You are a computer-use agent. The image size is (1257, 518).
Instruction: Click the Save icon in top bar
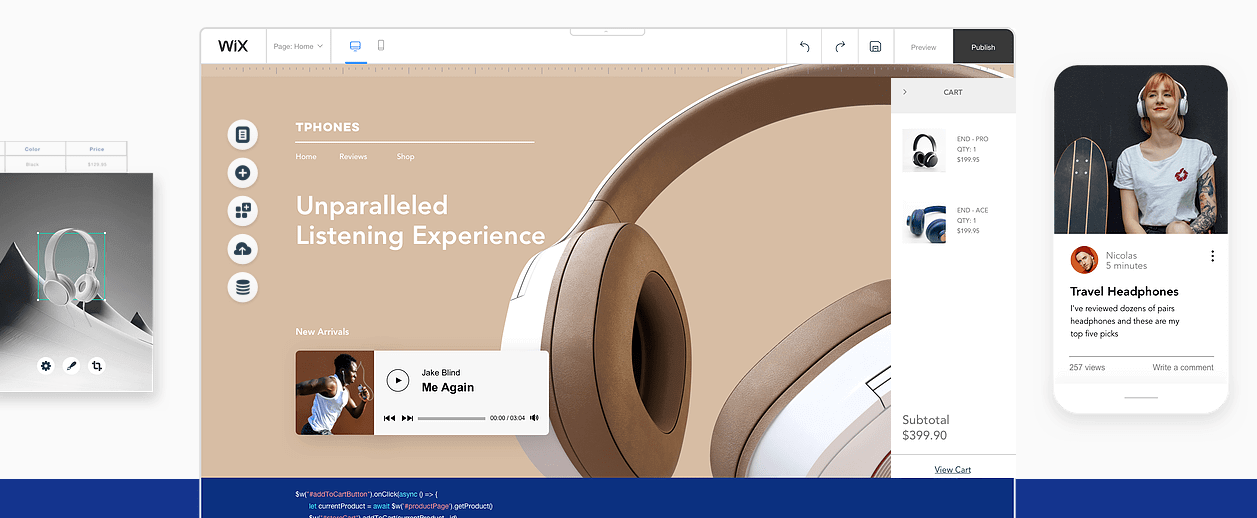875,47
